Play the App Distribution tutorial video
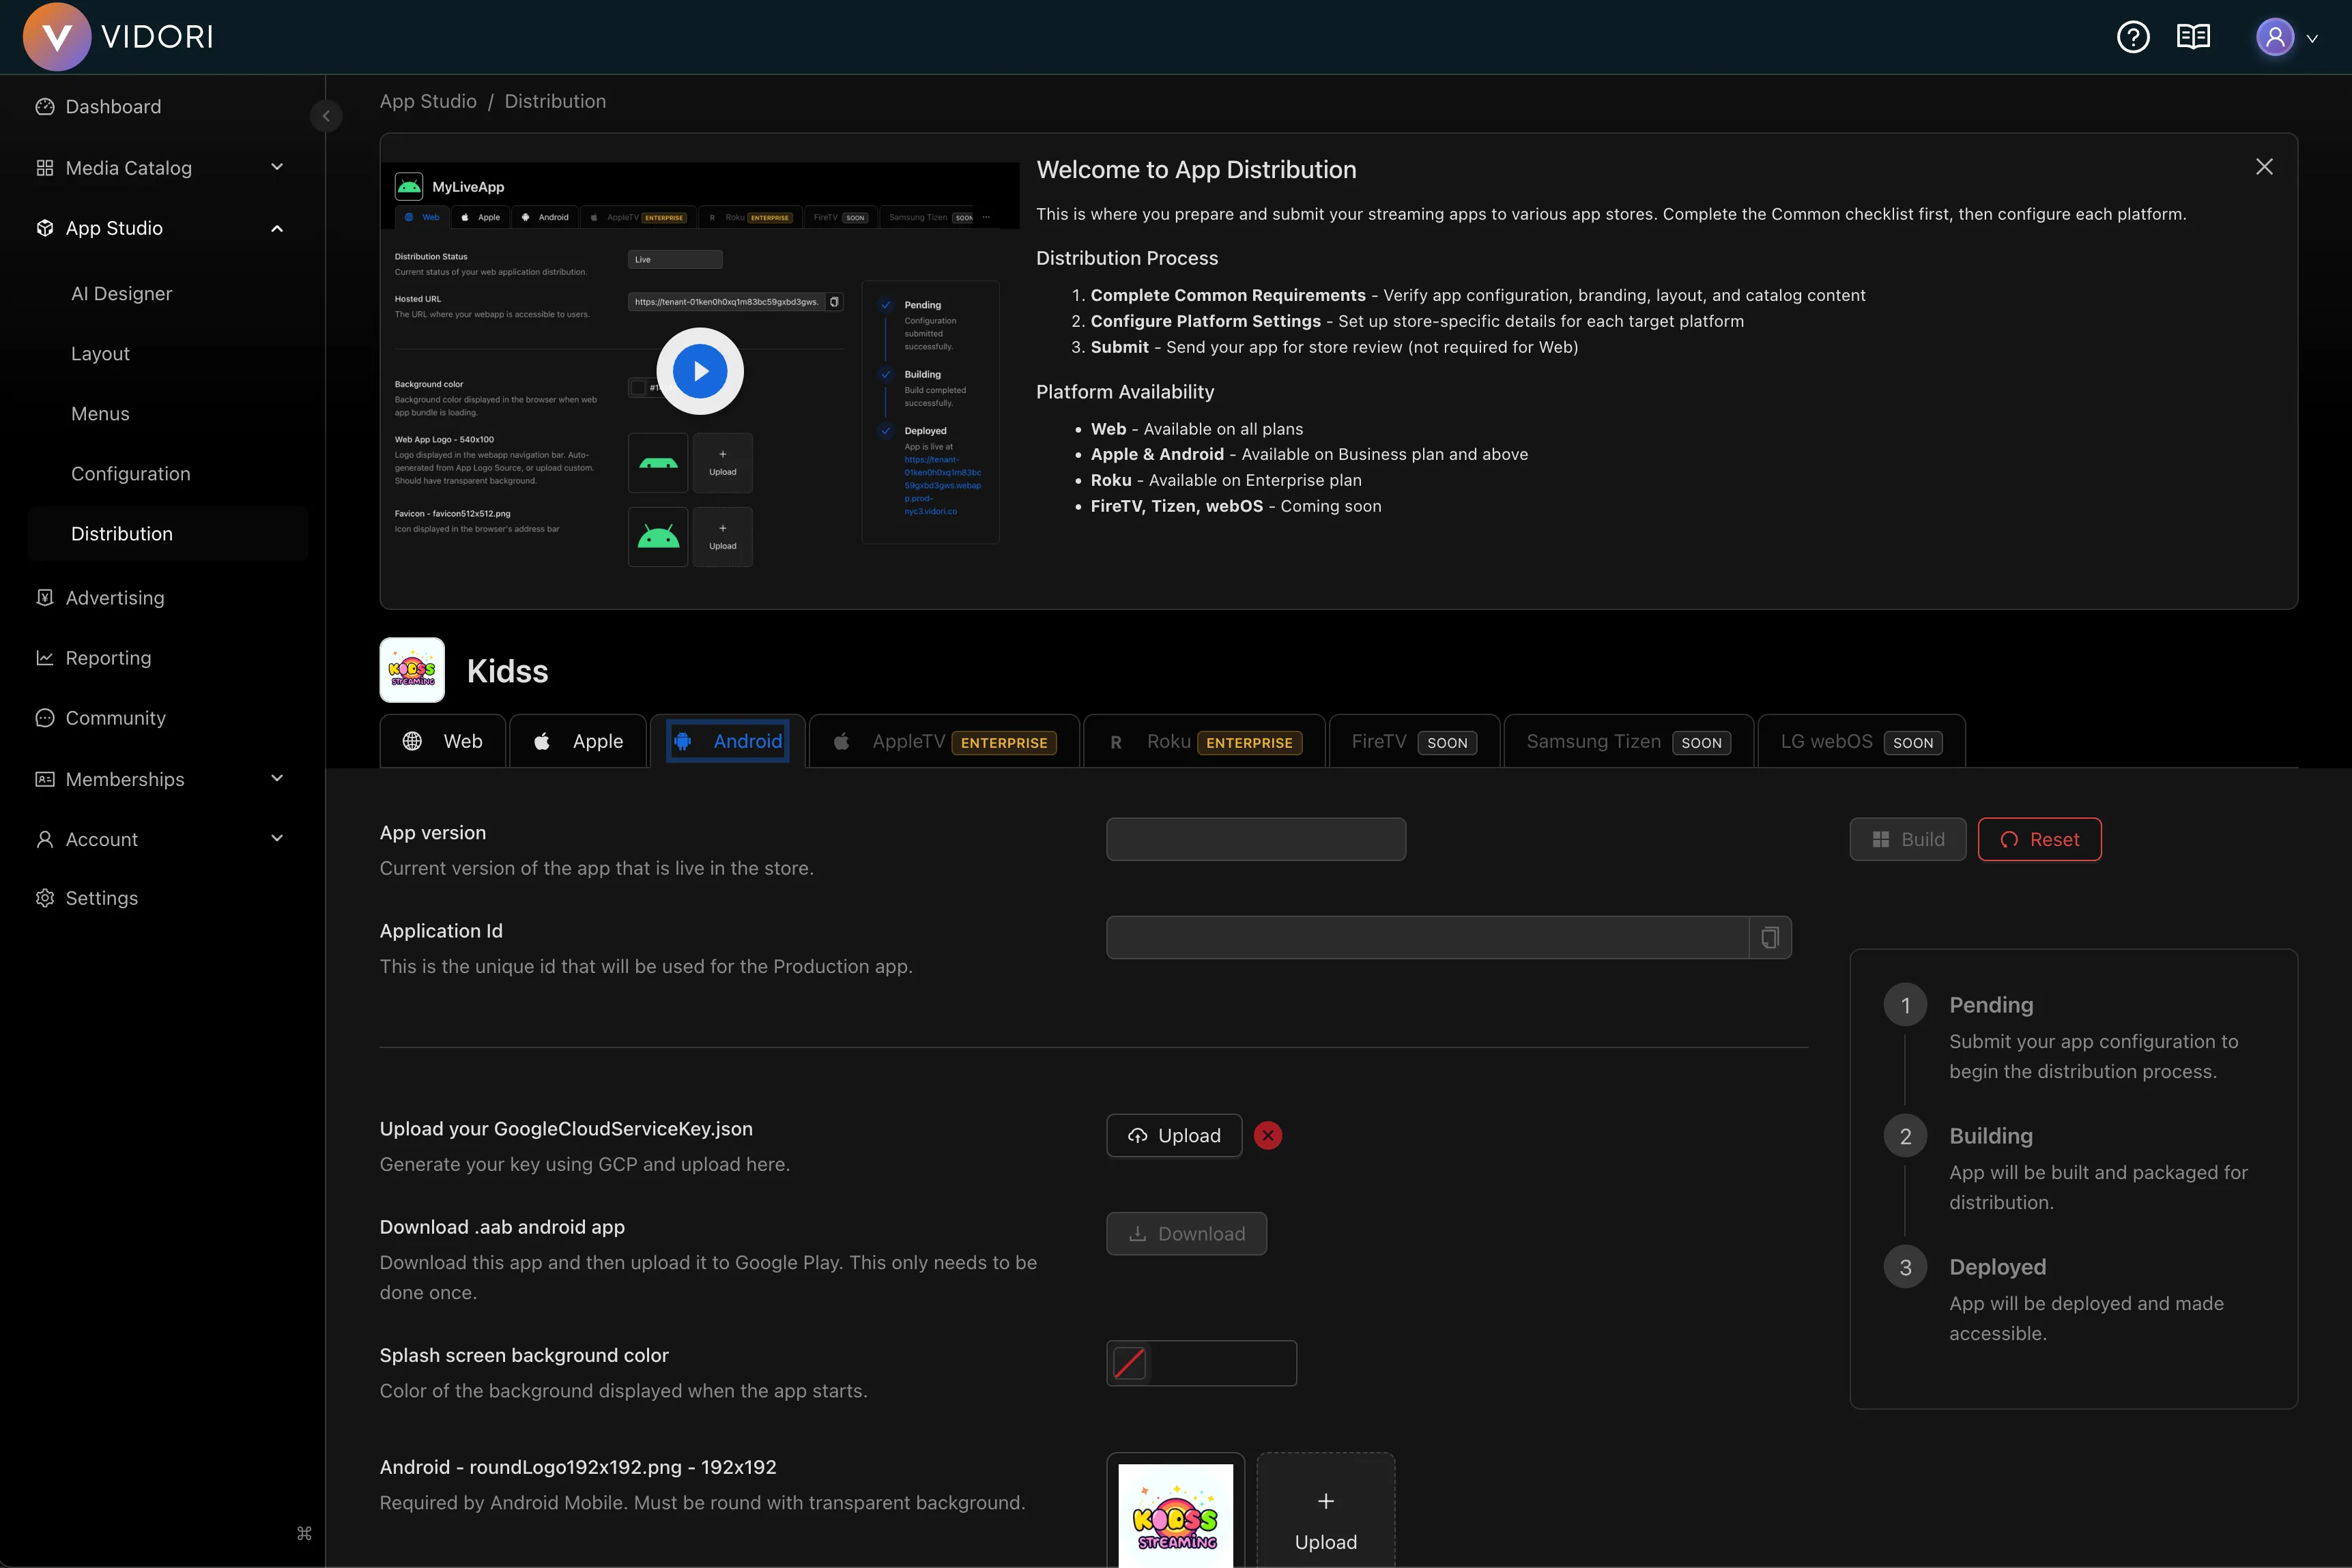Viewport: 2352px width, 1568px height. click(x=700, y=371)
